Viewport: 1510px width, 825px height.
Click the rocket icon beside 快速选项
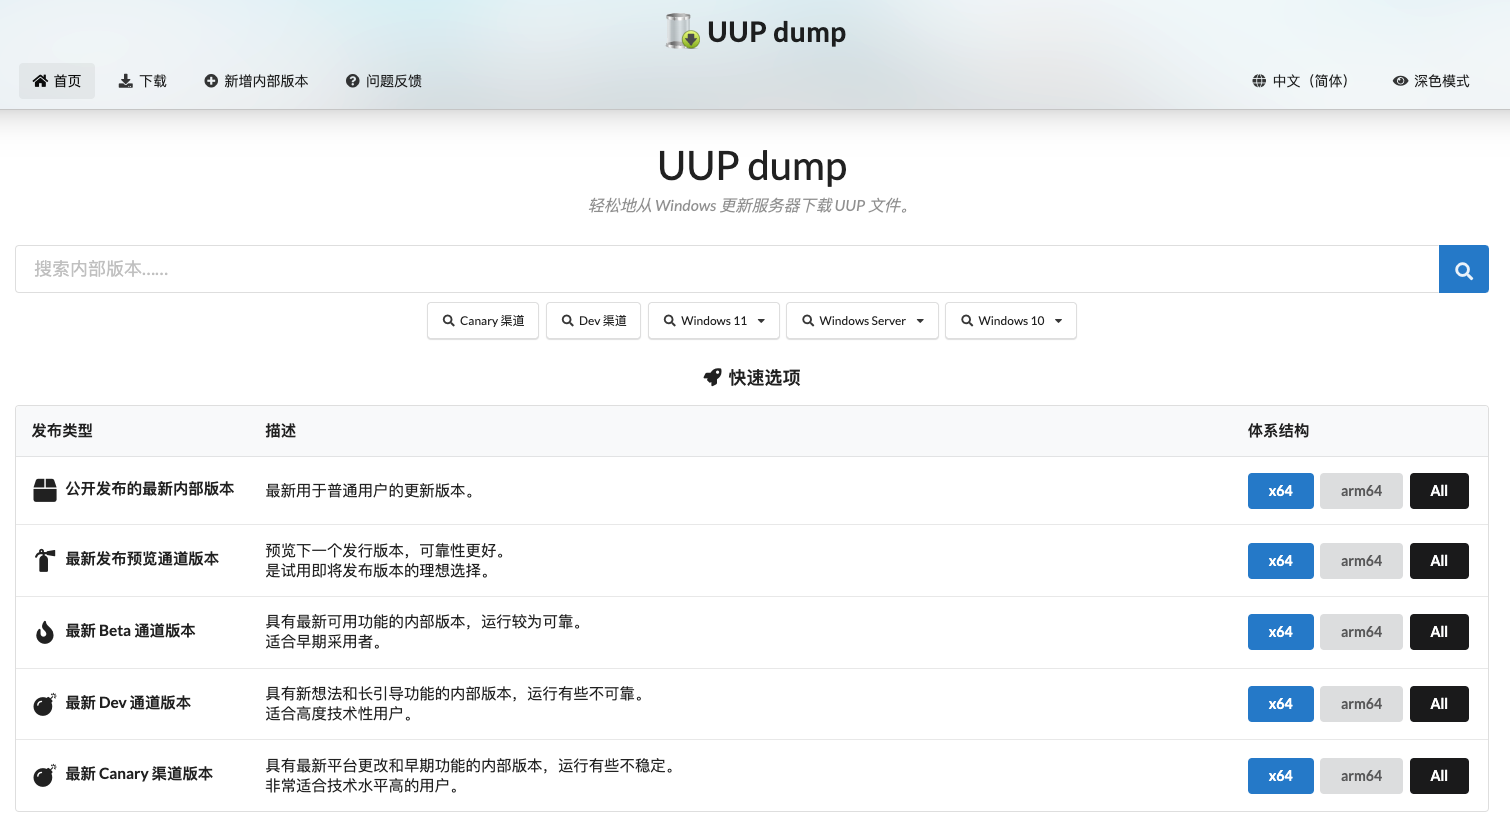[x=712, y=377]
